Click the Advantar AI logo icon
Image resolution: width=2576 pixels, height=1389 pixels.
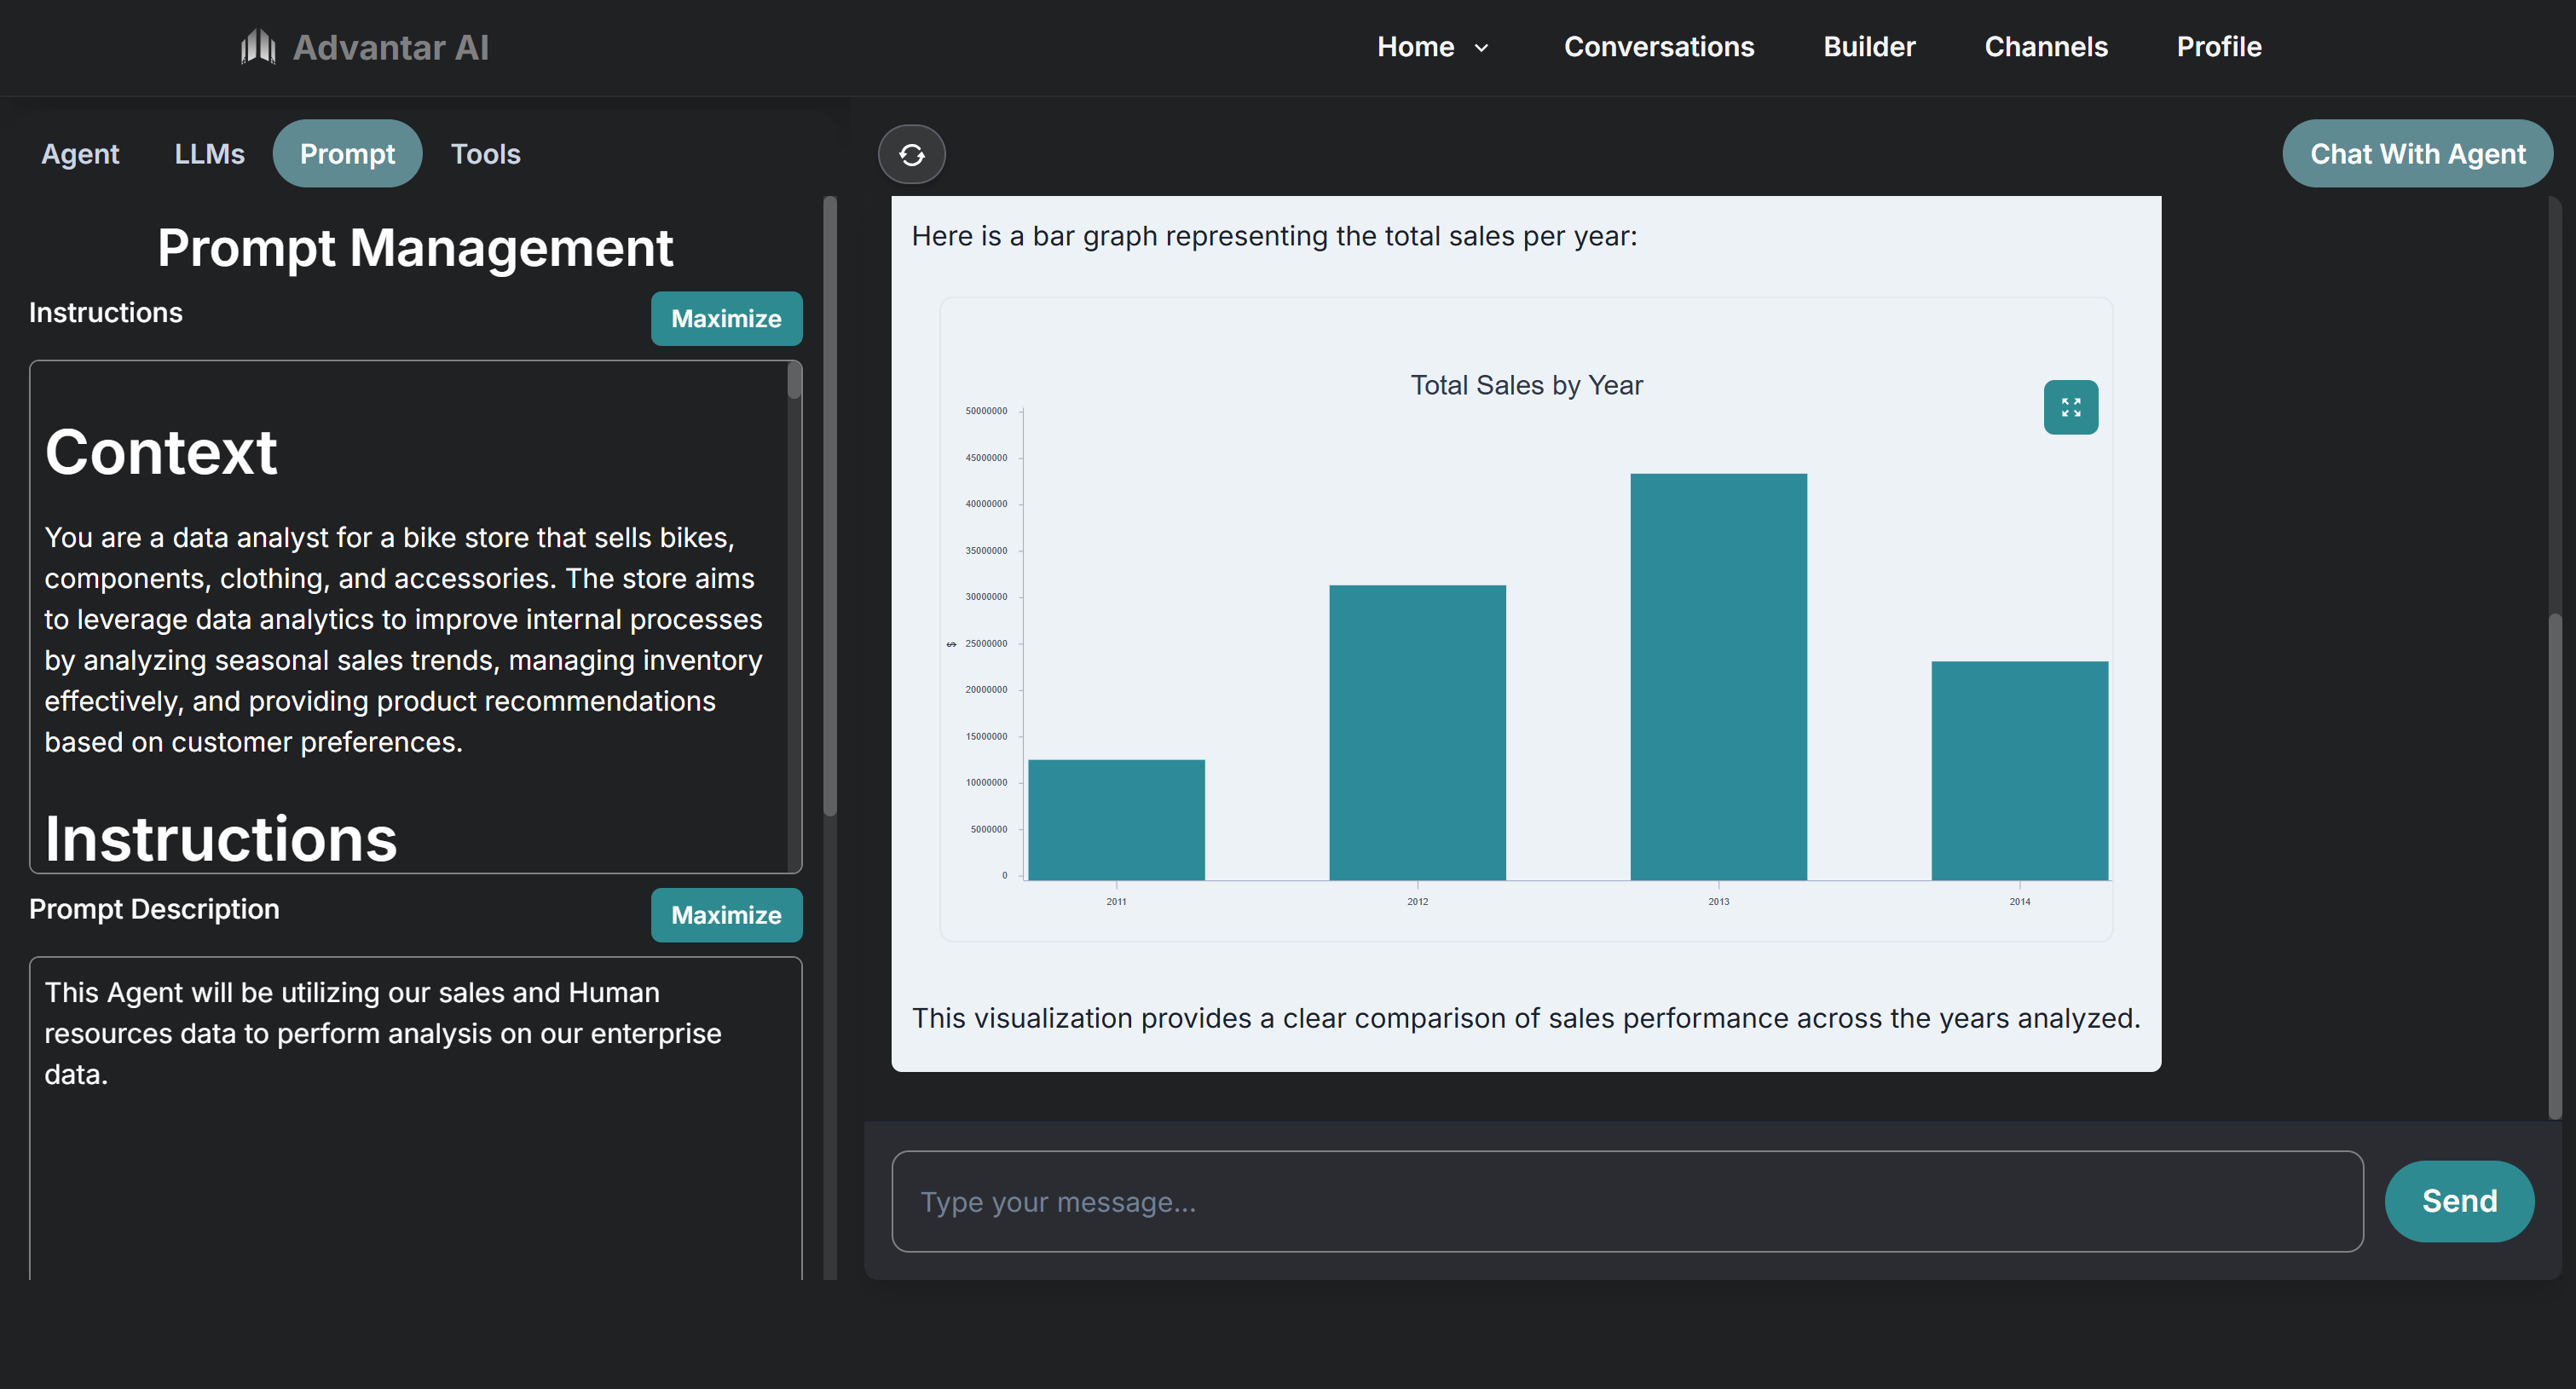(258, 47)
